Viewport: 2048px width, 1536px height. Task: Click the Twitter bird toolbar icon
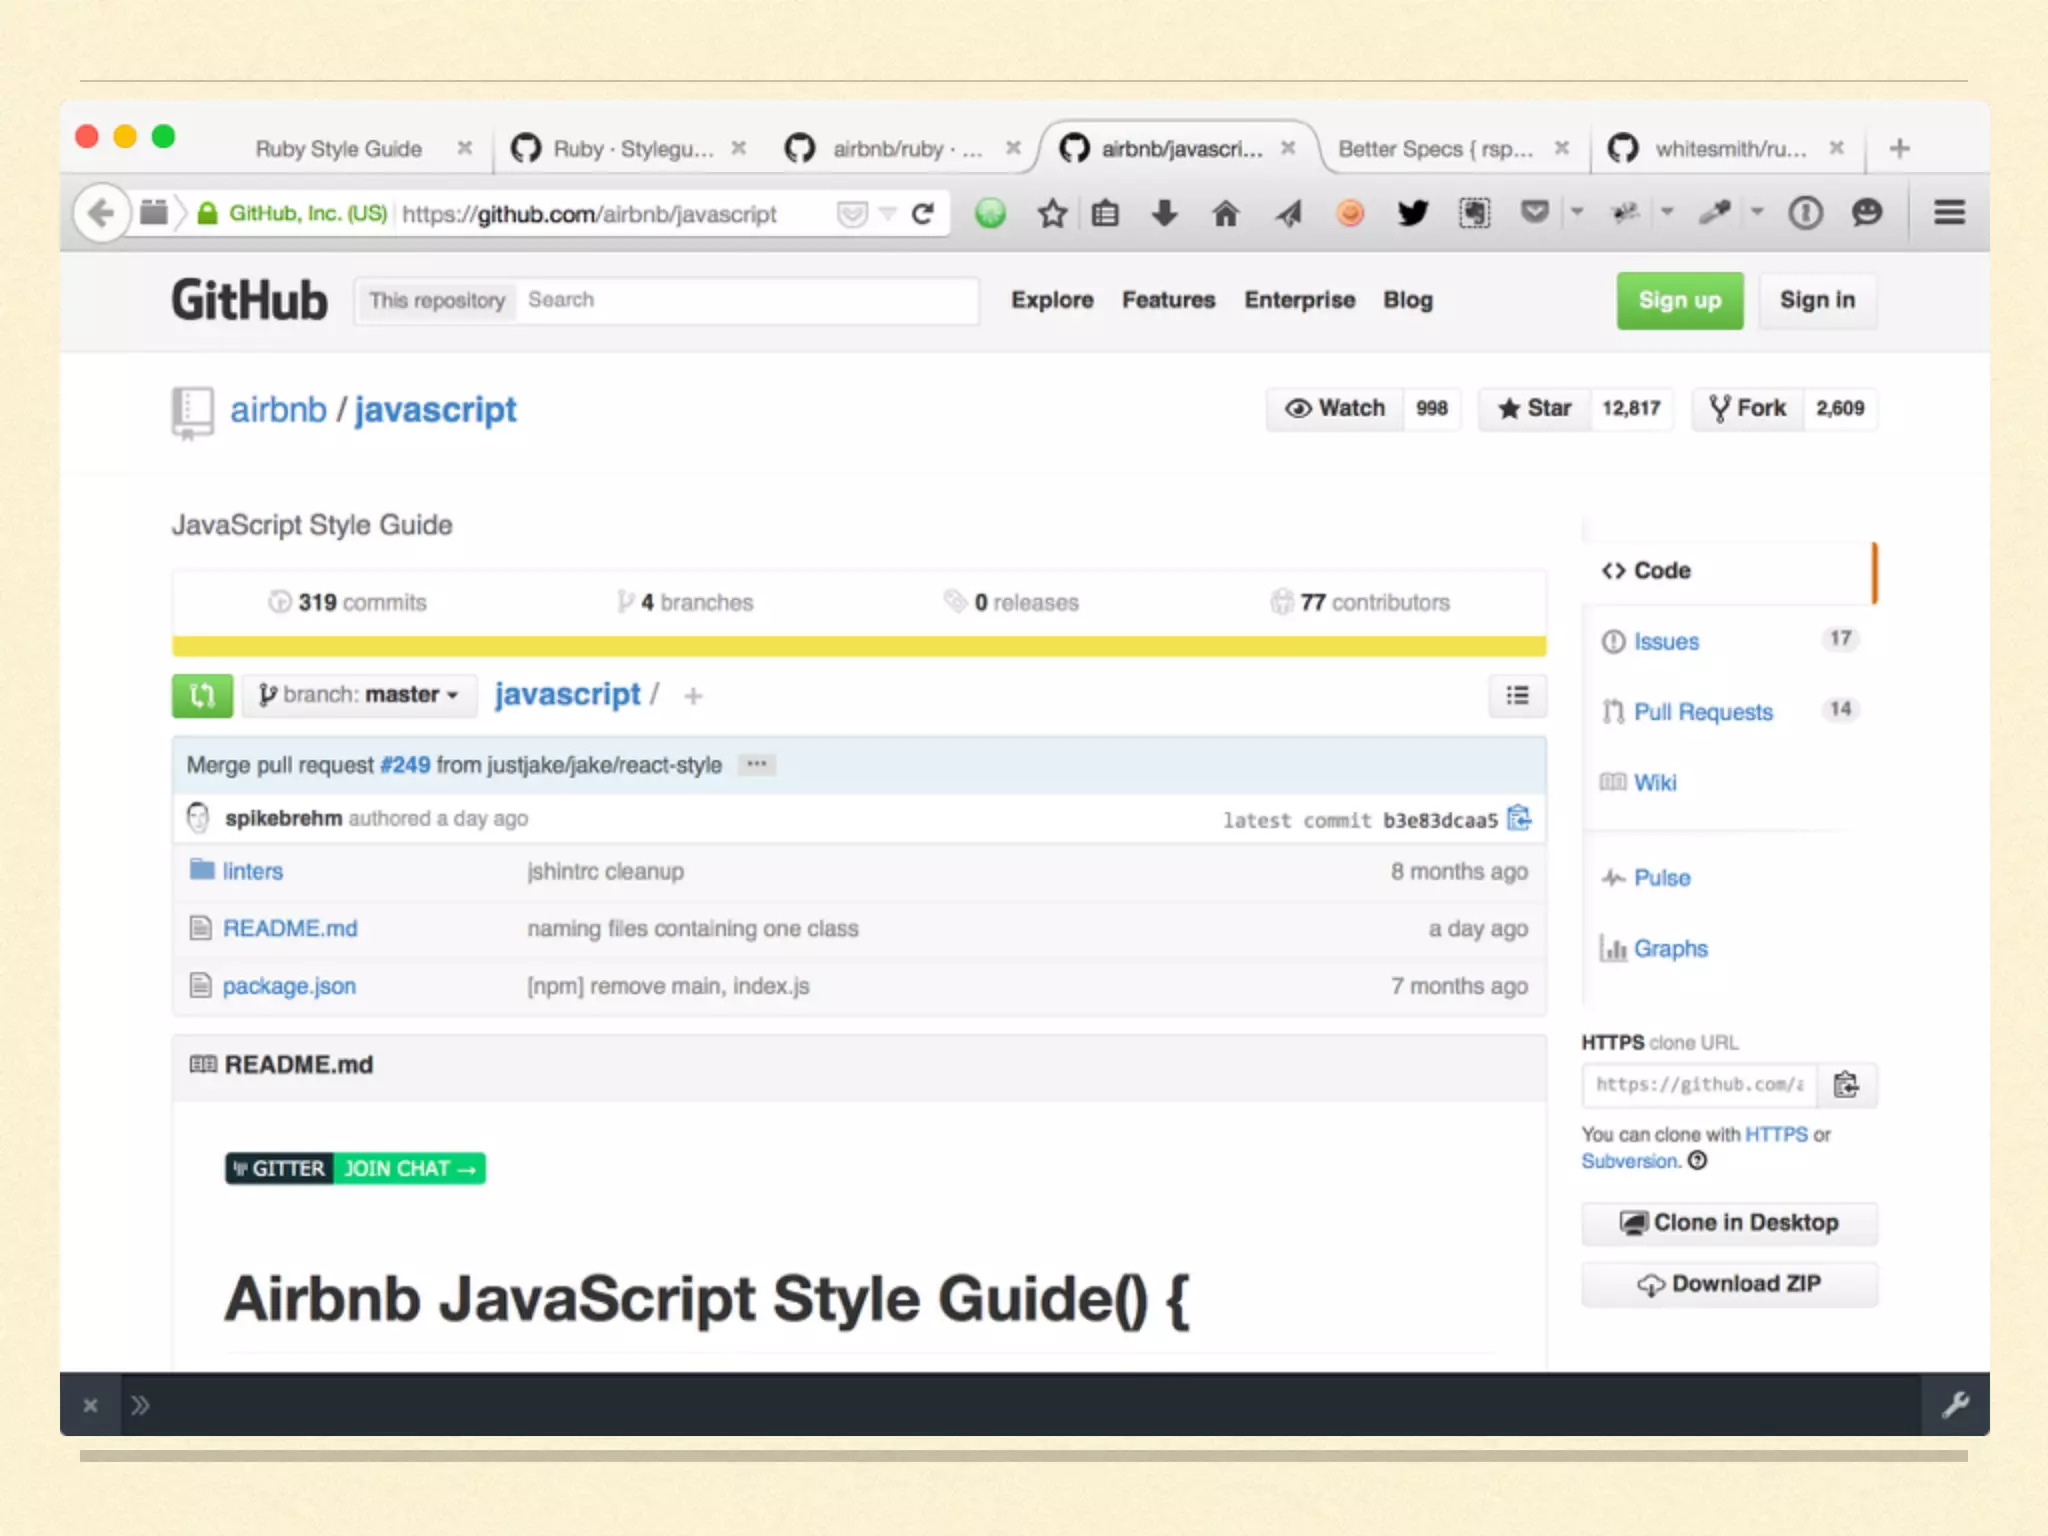1412,213
